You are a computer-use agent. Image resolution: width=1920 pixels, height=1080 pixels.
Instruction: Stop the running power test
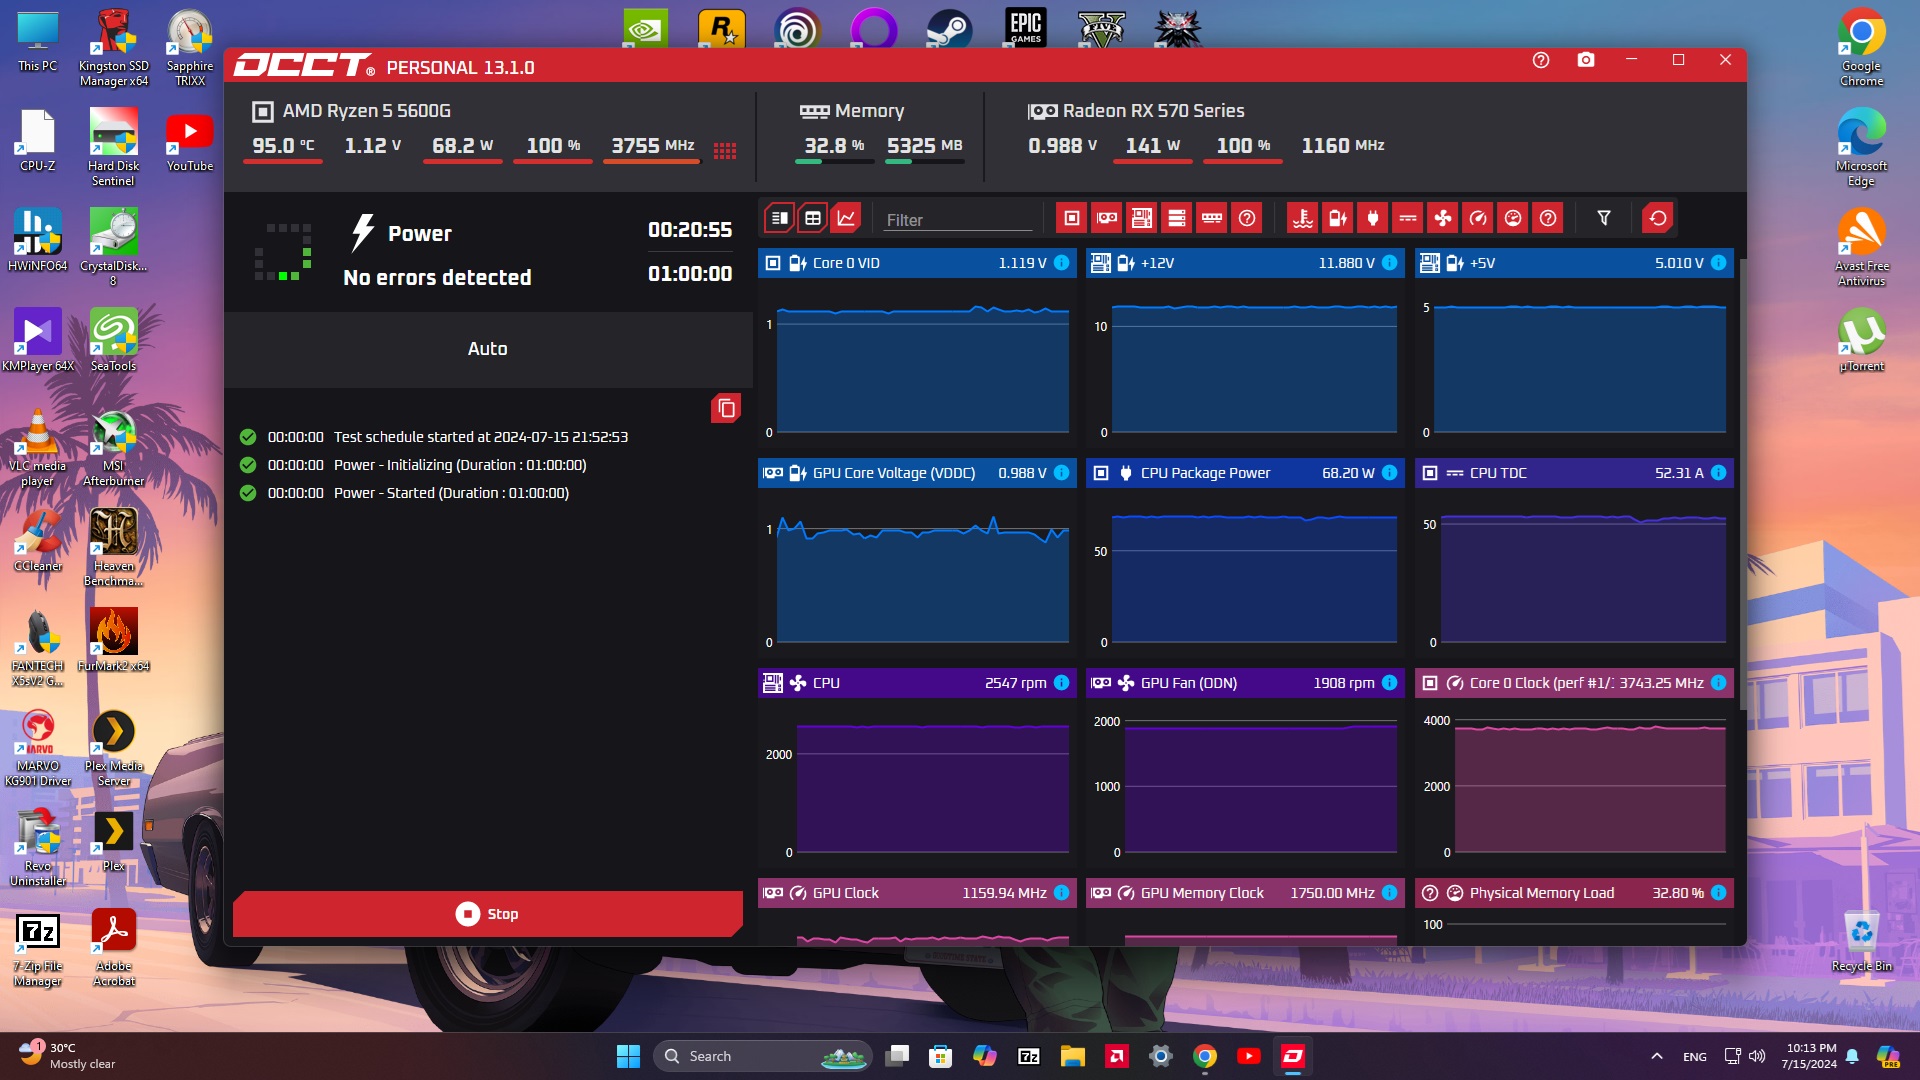point(488,914)
